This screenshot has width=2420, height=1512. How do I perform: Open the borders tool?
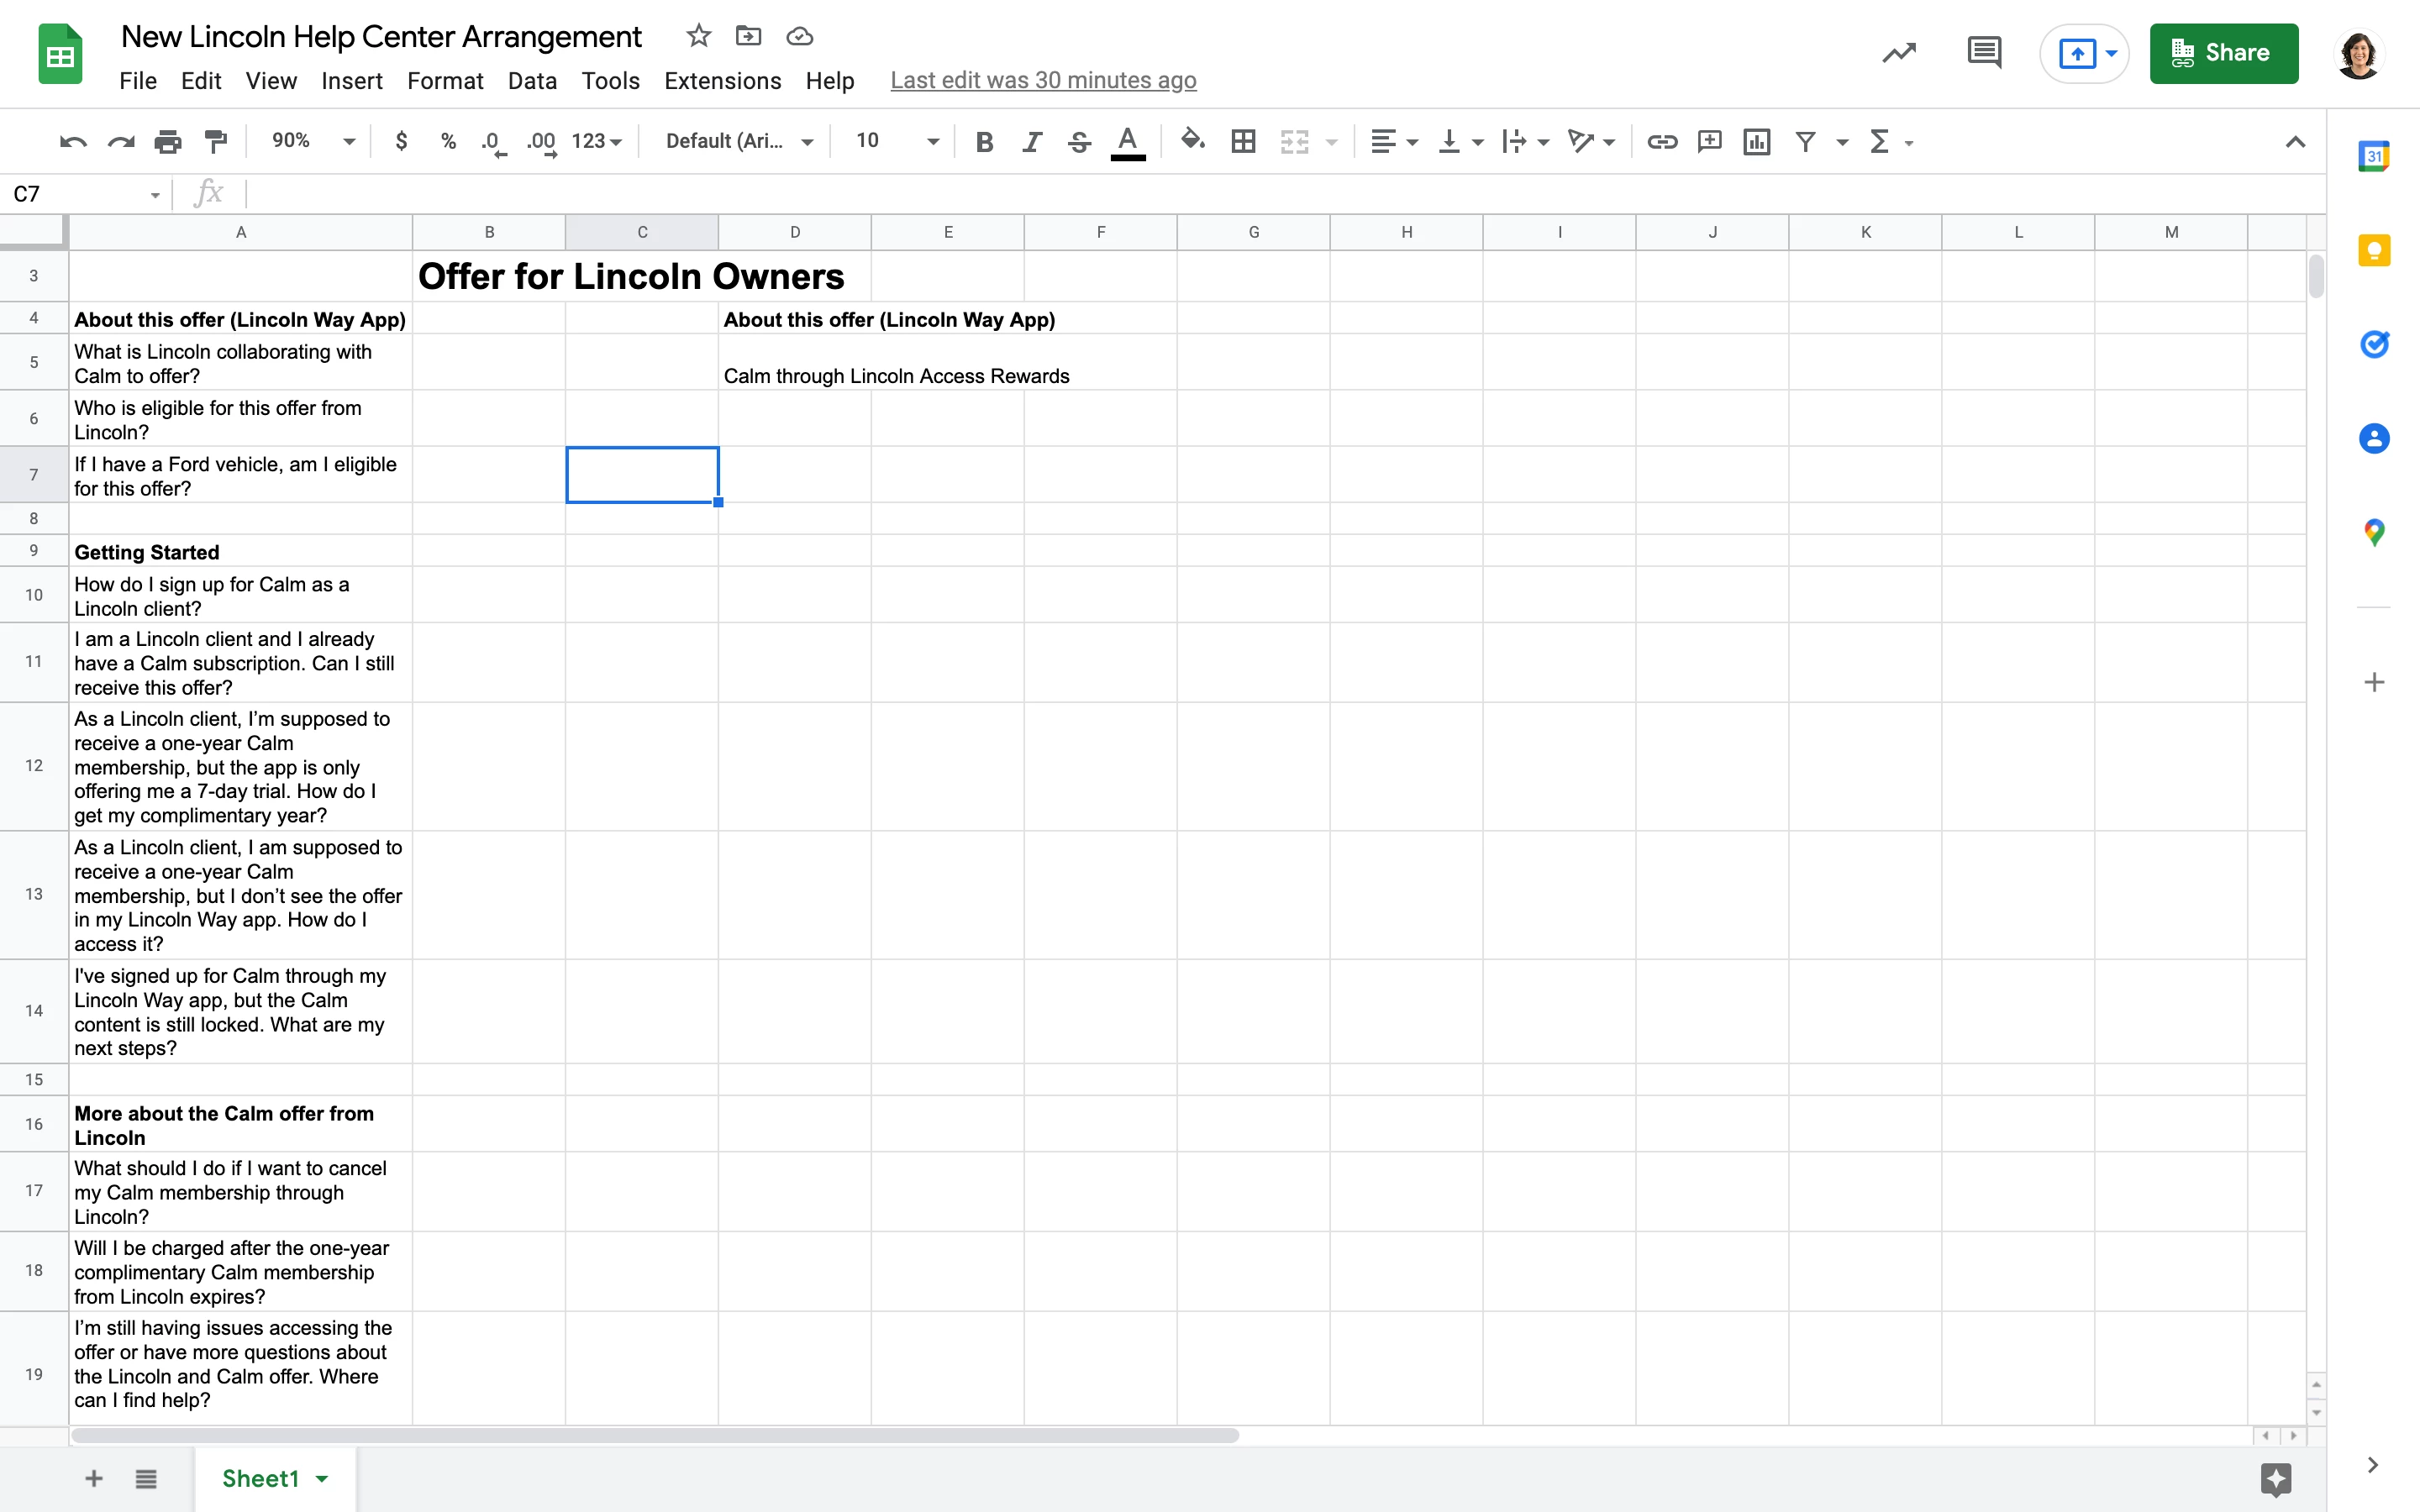tap(1243, 141)
